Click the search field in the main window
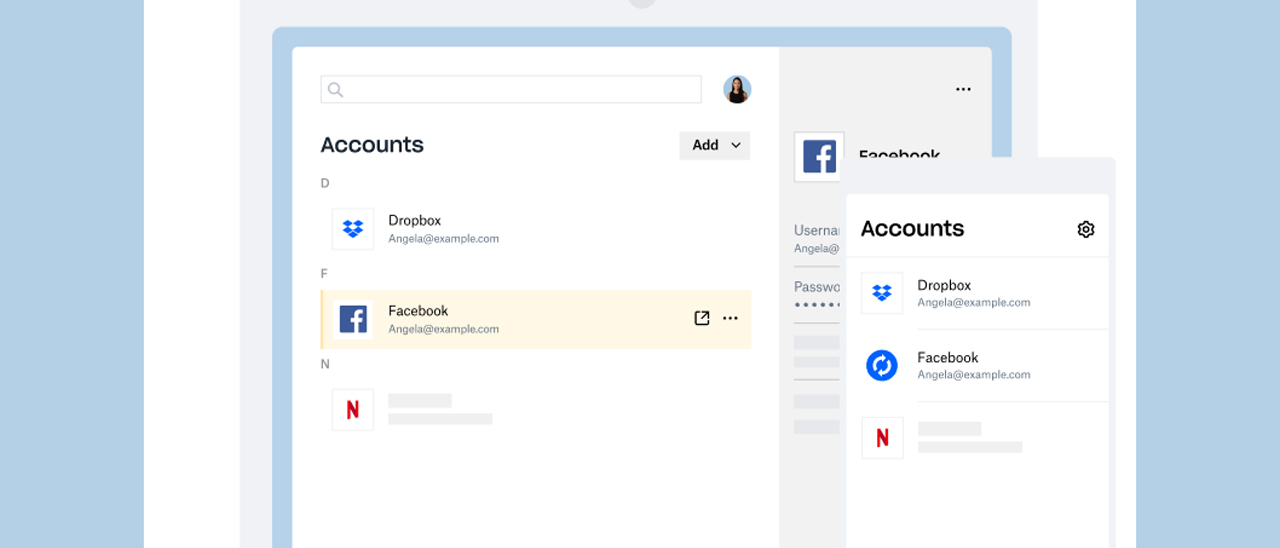This screenshot has width=1280, height=548. click(511, 89)
